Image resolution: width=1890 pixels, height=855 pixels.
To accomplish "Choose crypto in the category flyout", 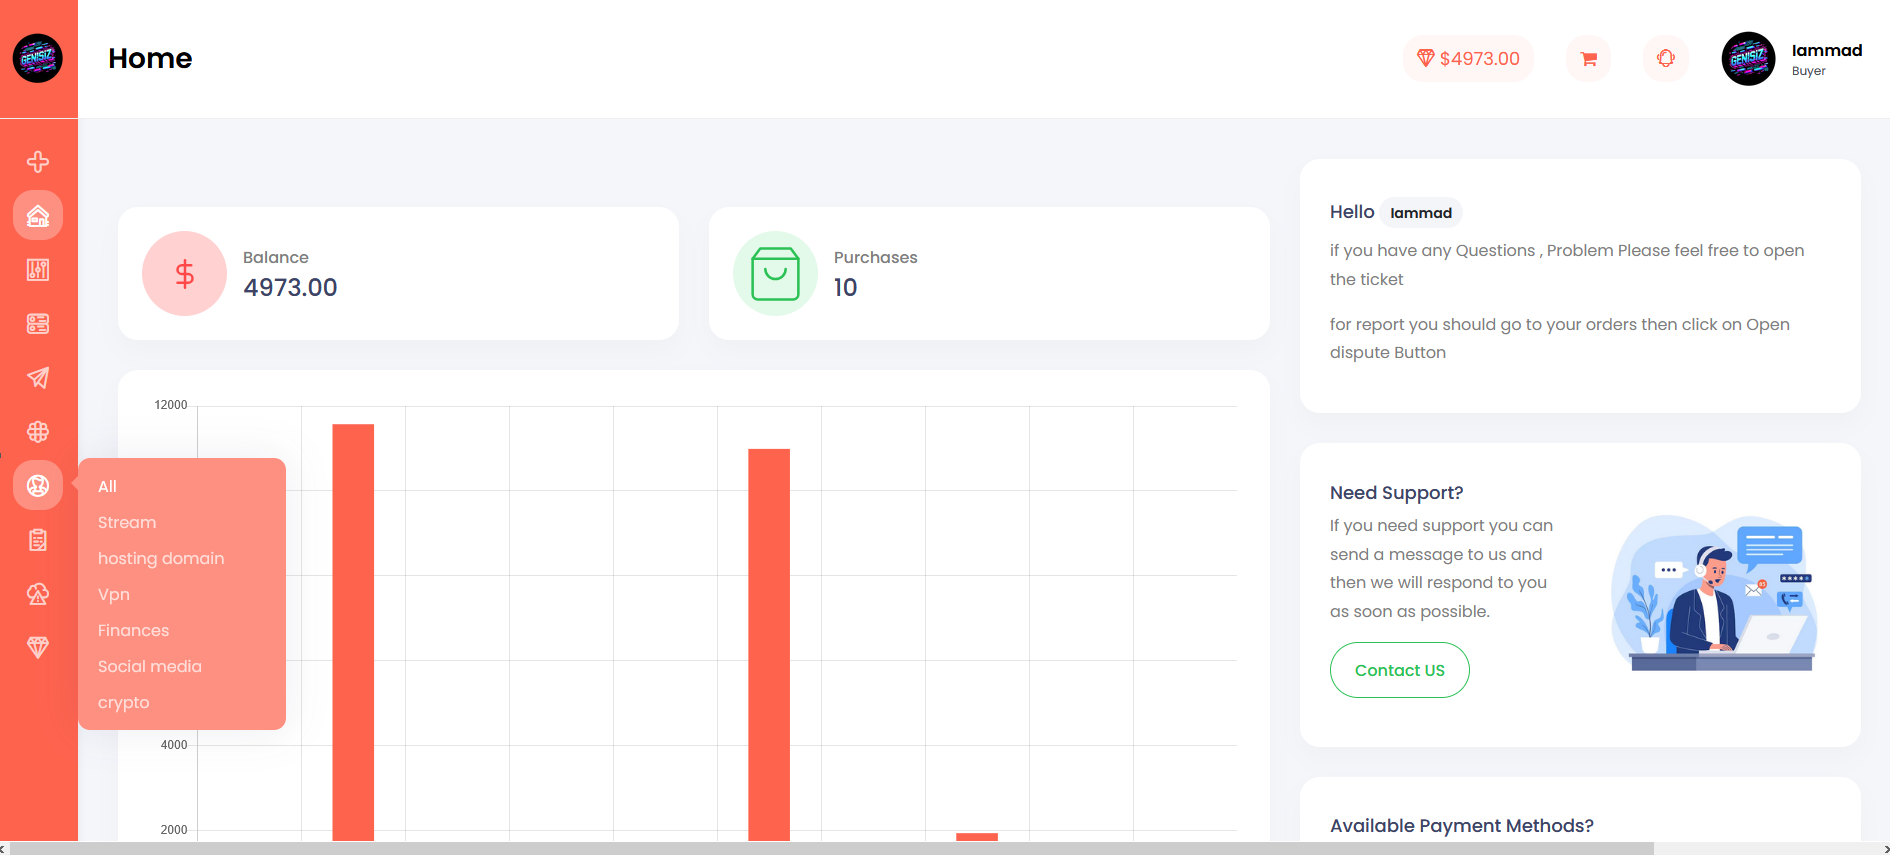I will [x=124, y=703].
